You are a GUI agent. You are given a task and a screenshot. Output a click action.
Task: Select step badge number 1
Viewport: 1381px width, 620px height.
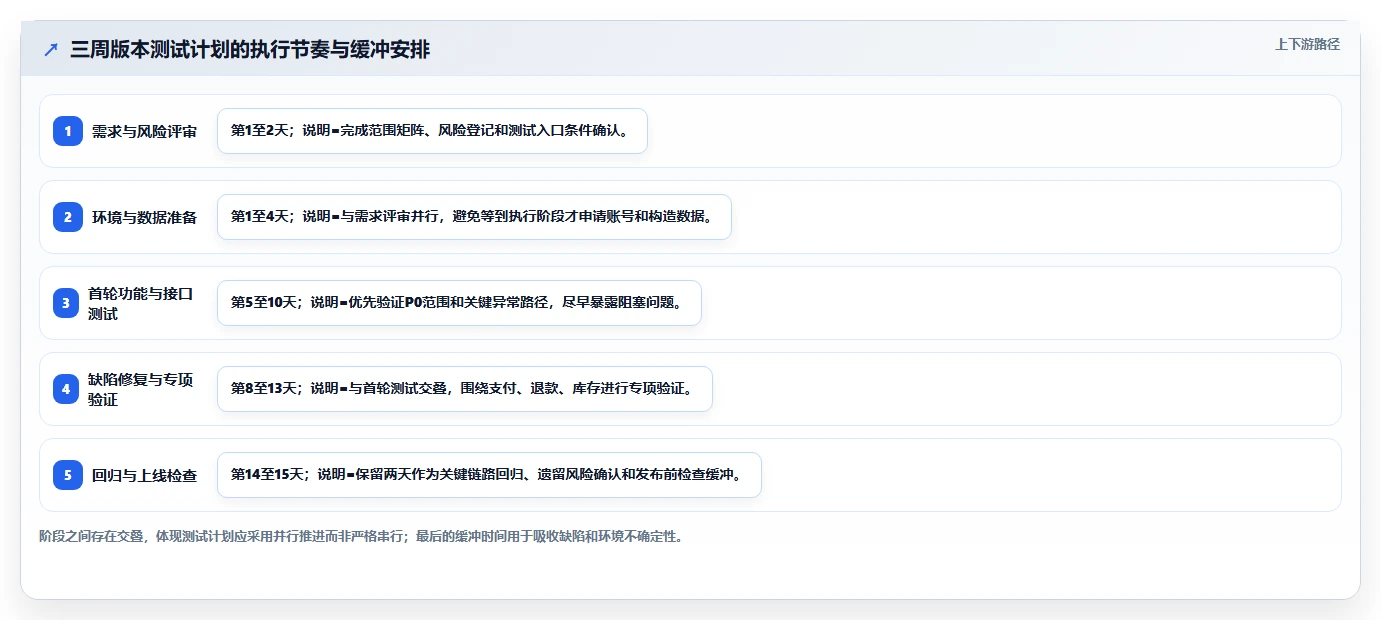pos(68,131)
